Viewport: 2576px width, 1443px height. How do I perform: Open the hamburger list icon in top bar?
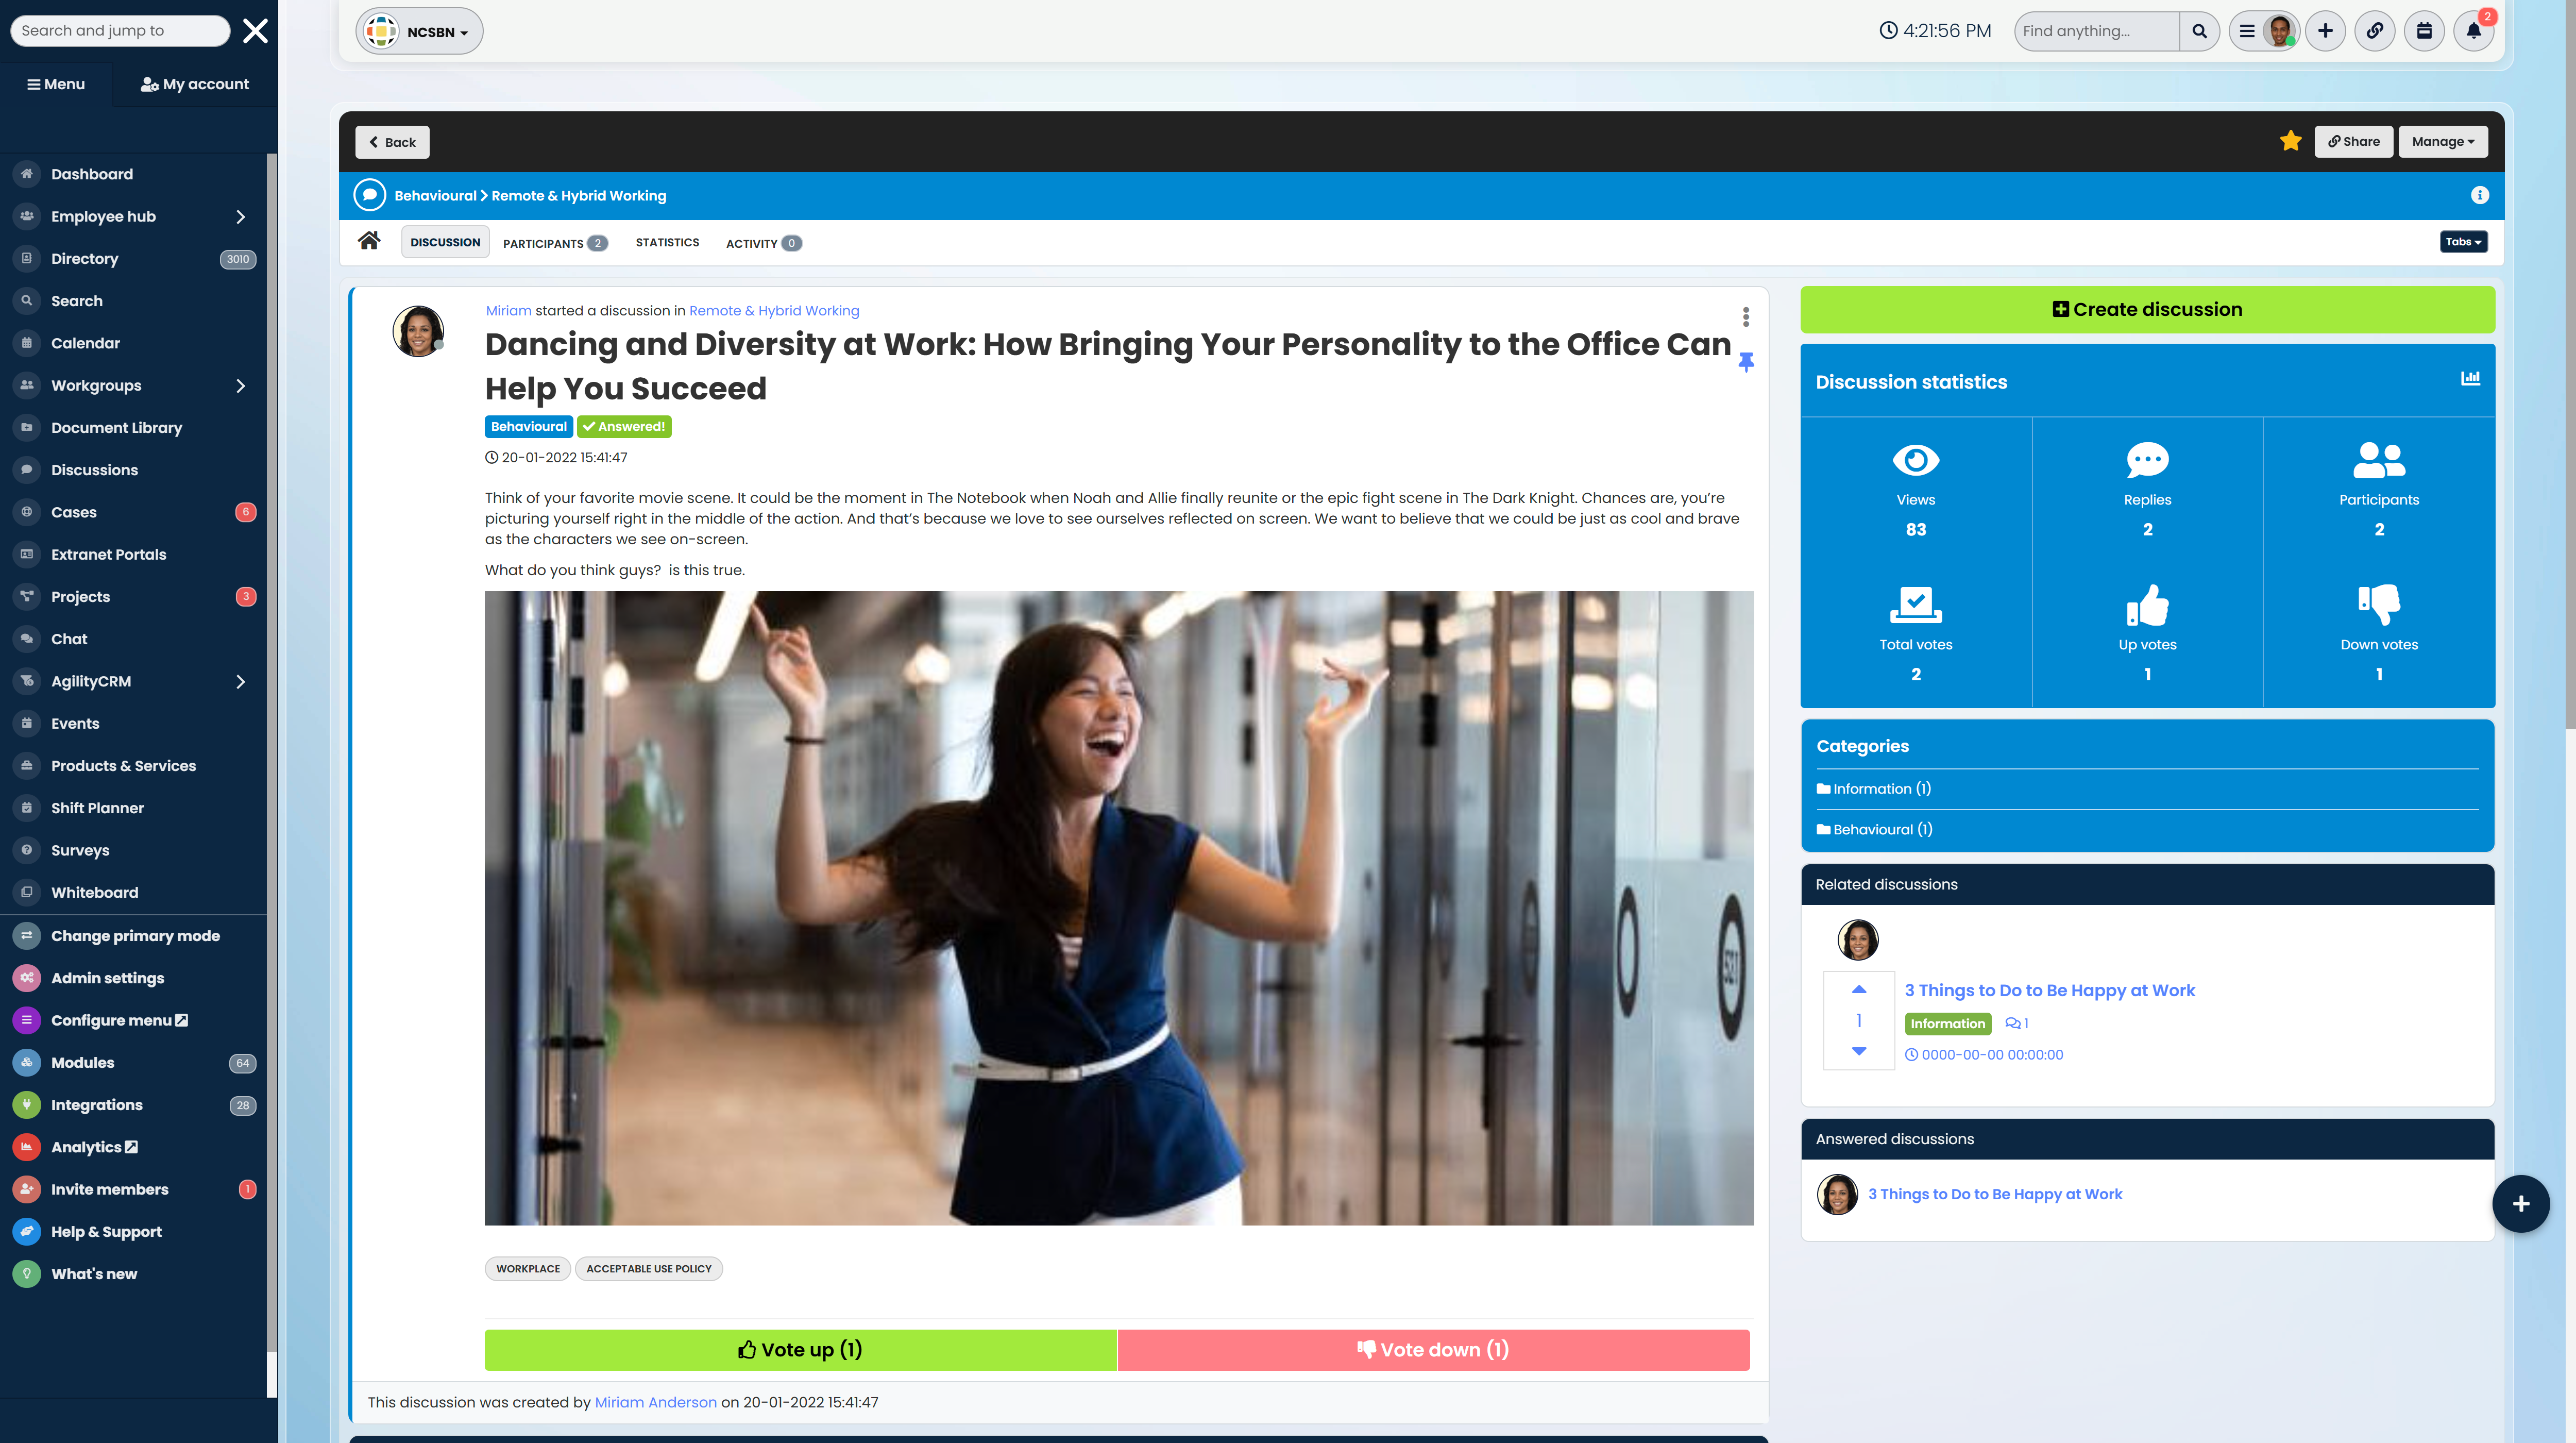(x=2247, y=31)
